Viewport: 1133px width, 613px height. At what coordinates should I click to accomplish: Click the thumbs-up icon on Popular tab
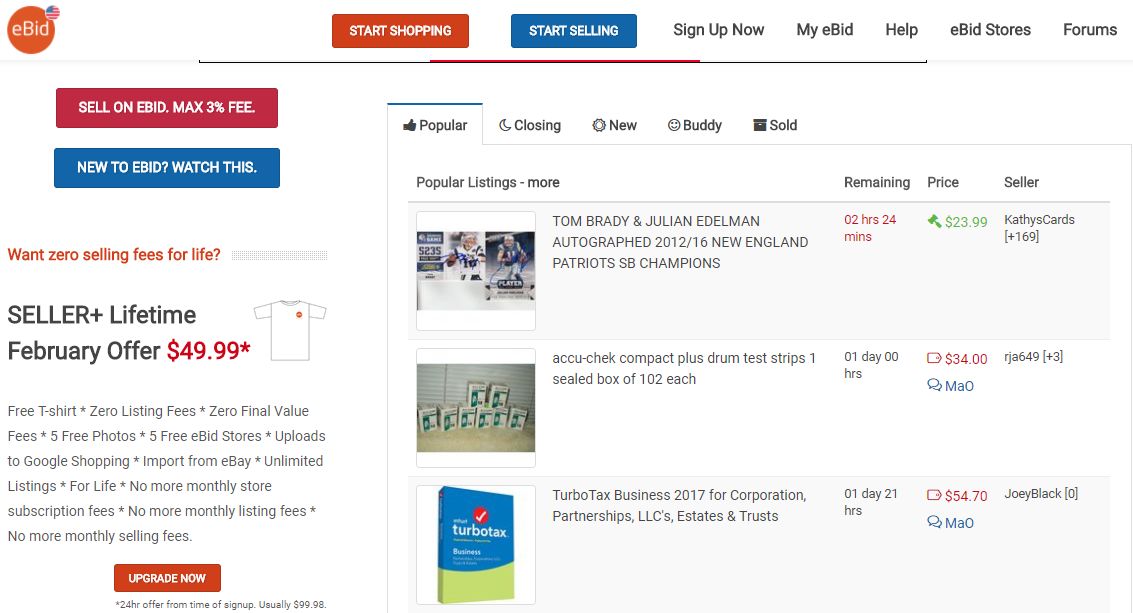click(x=410, y=125)
